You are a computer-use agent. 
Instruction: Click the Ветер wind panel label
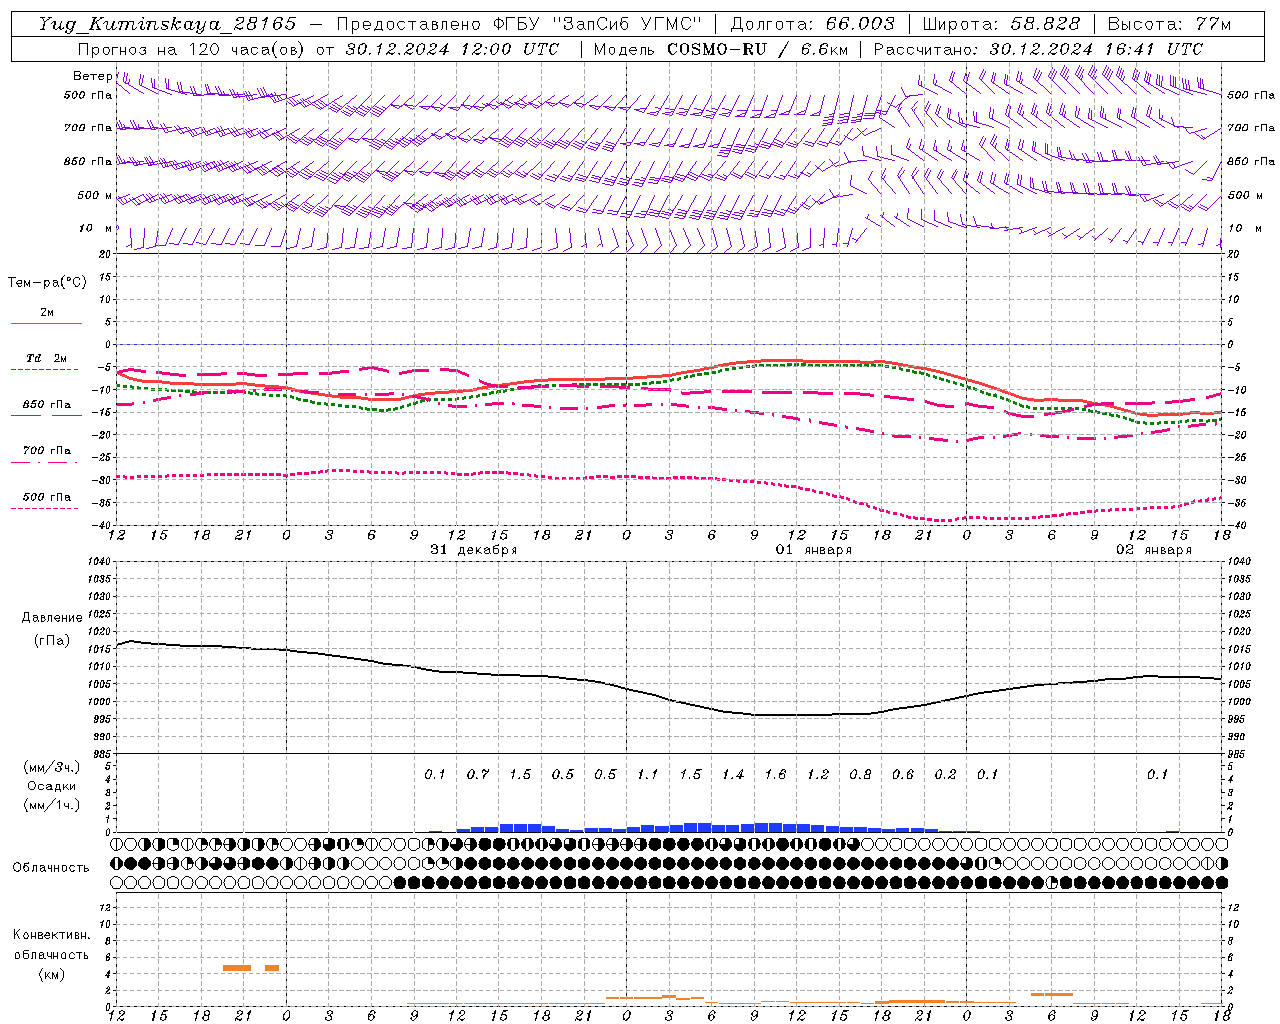pos(93,76)
